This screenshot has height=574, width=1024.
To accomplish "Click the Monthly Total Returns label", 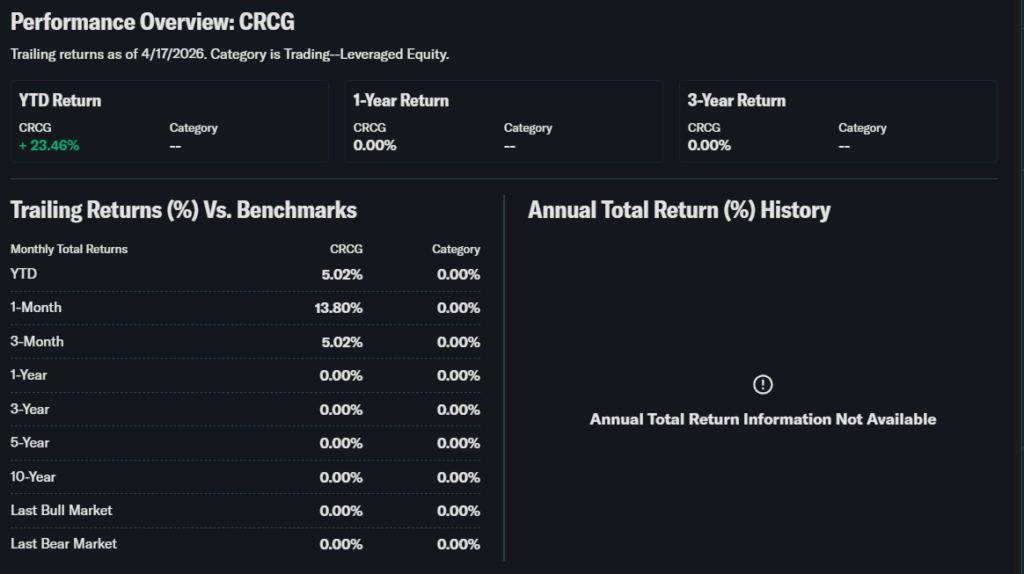I will [x=69, y=249].
